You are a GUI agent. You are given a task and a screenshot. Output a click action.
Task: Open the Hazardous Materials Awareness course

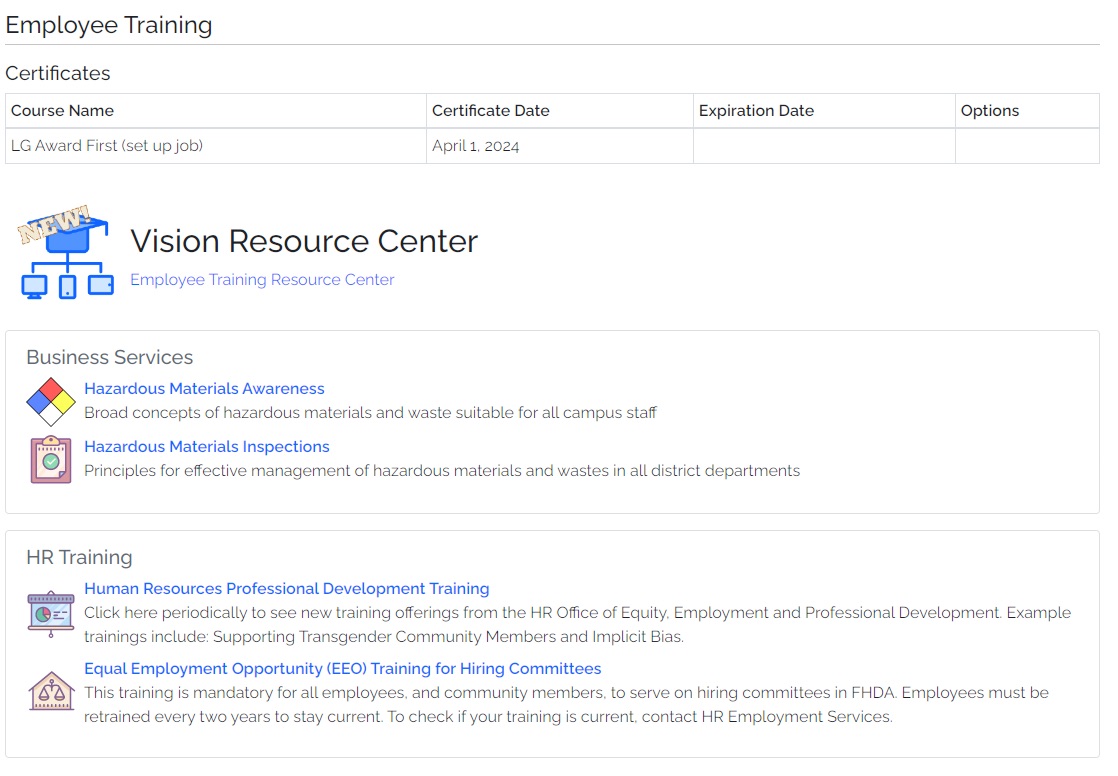204,389
